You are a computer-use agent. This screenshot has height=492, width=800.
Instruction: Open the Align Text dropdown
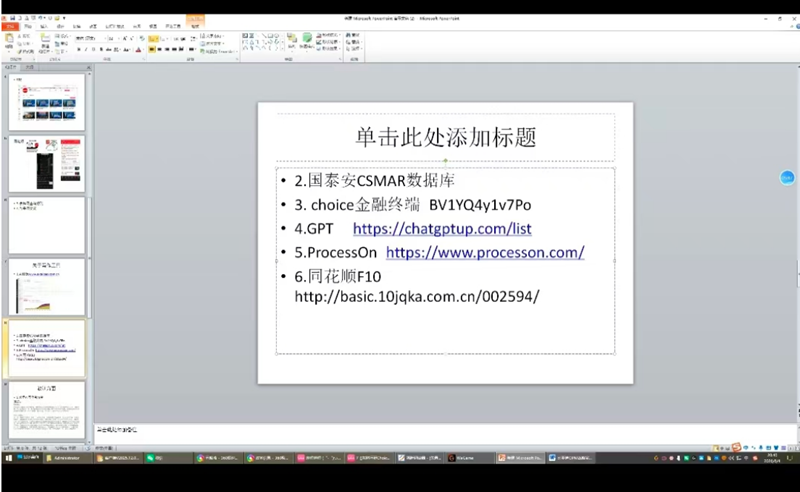(x=211, y=43)
